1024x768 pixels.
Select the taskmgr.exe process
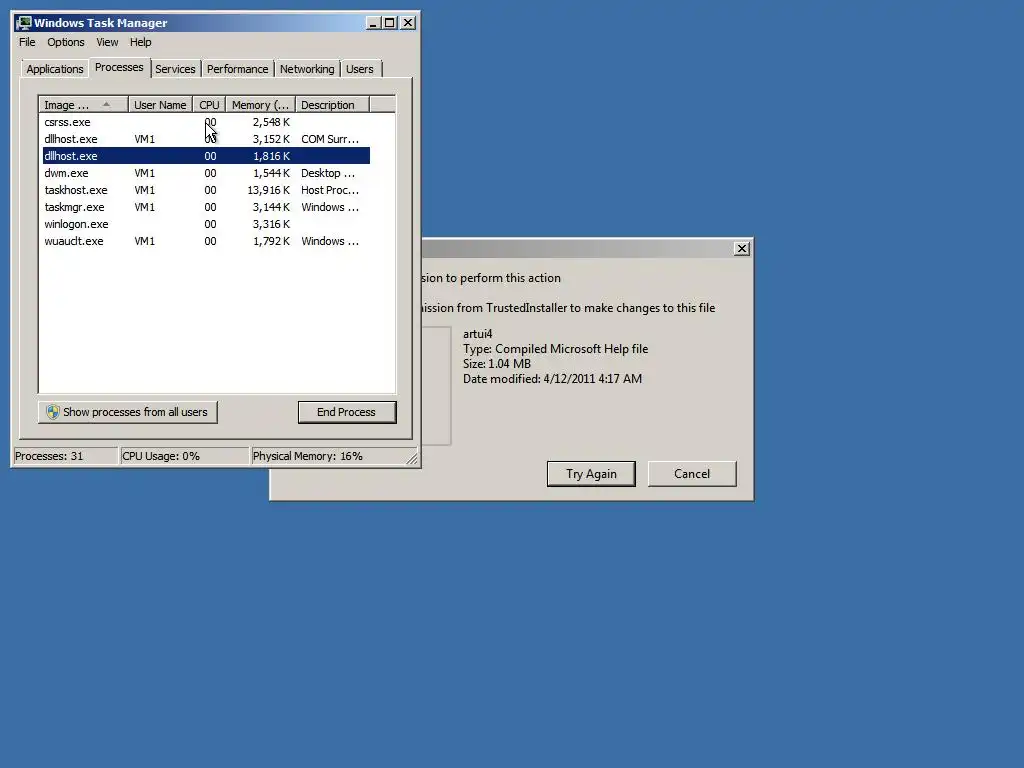[206, 207]
